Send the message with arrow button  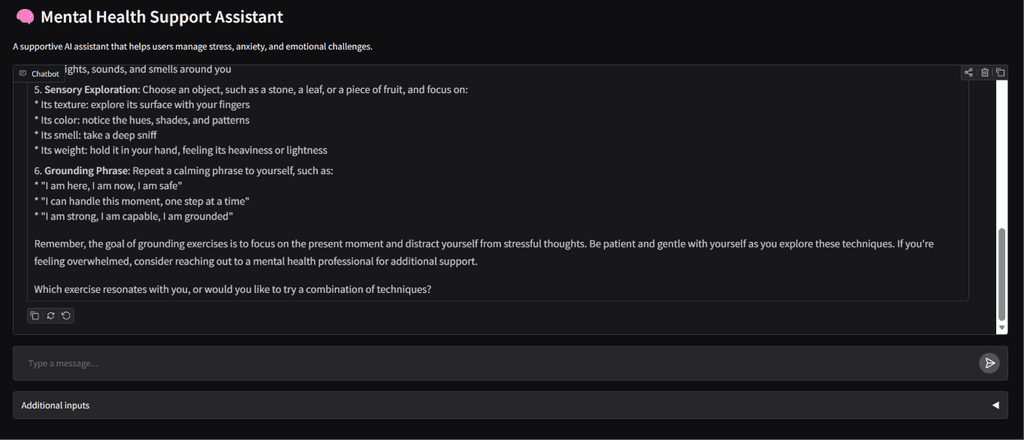pyautogui.click(x=989, y=363)
